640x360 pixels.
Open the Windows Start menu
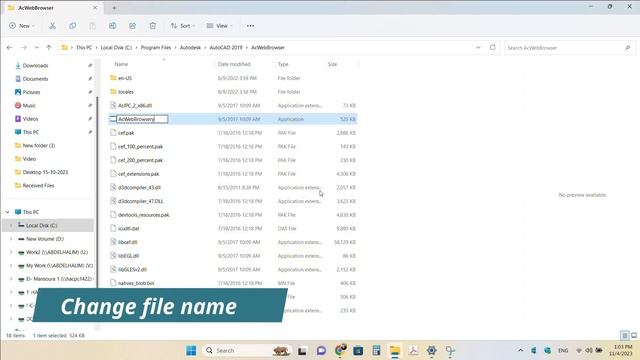[191, 350]
